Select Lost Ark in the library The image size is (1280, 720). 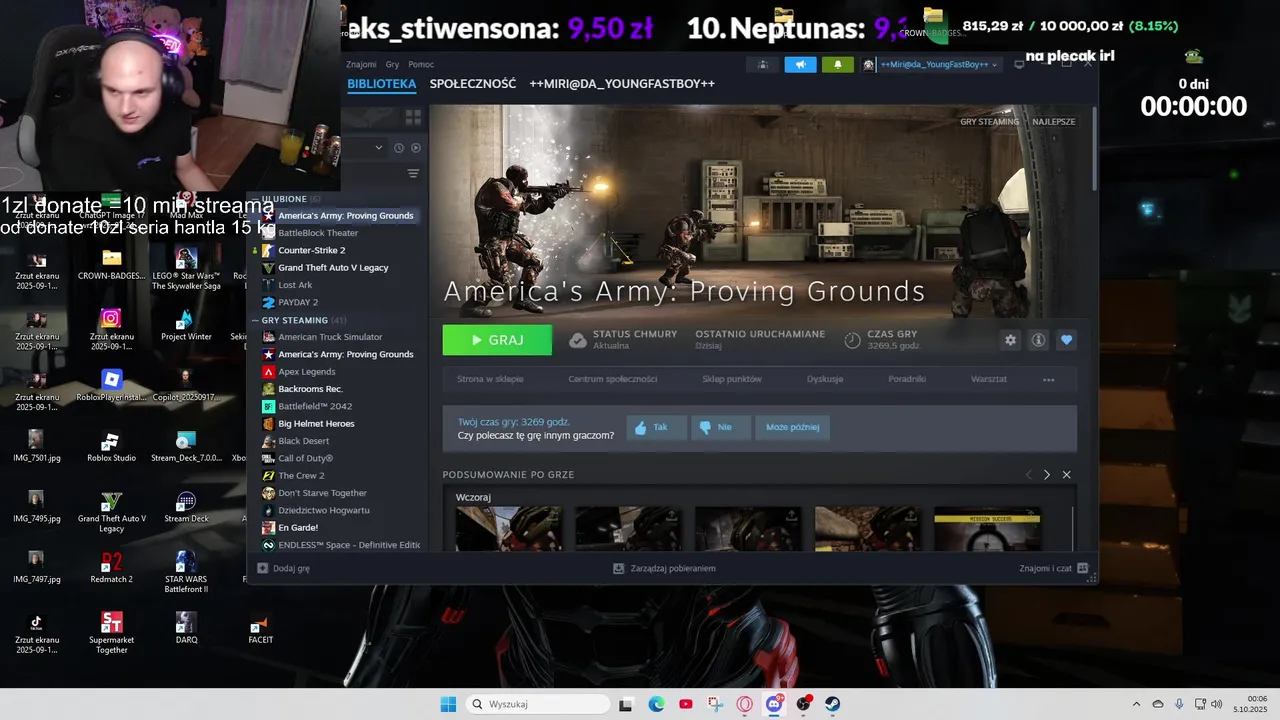coord(295,285)
